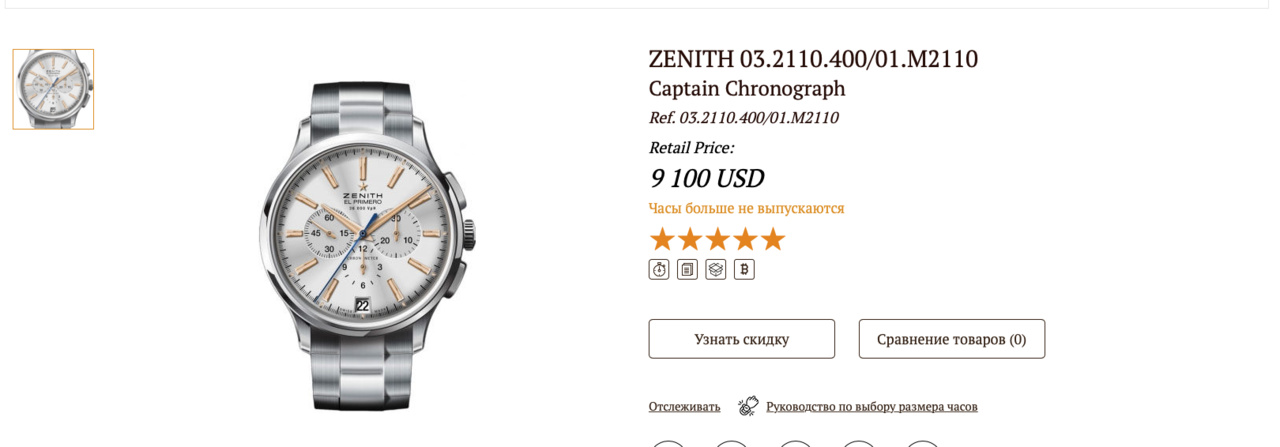Click the ZENITH 03.2110.400/01.M2110 product title

click(813, 59)
